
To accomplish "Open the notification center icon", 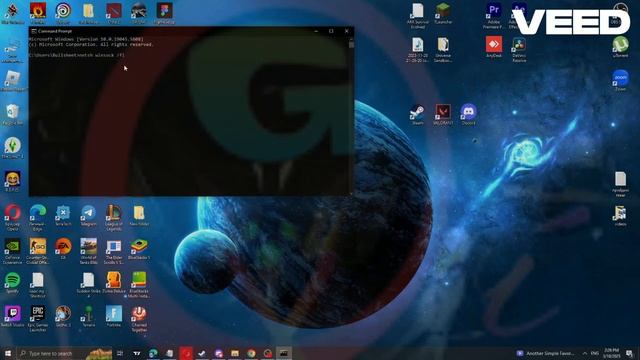I will point(629,353).
